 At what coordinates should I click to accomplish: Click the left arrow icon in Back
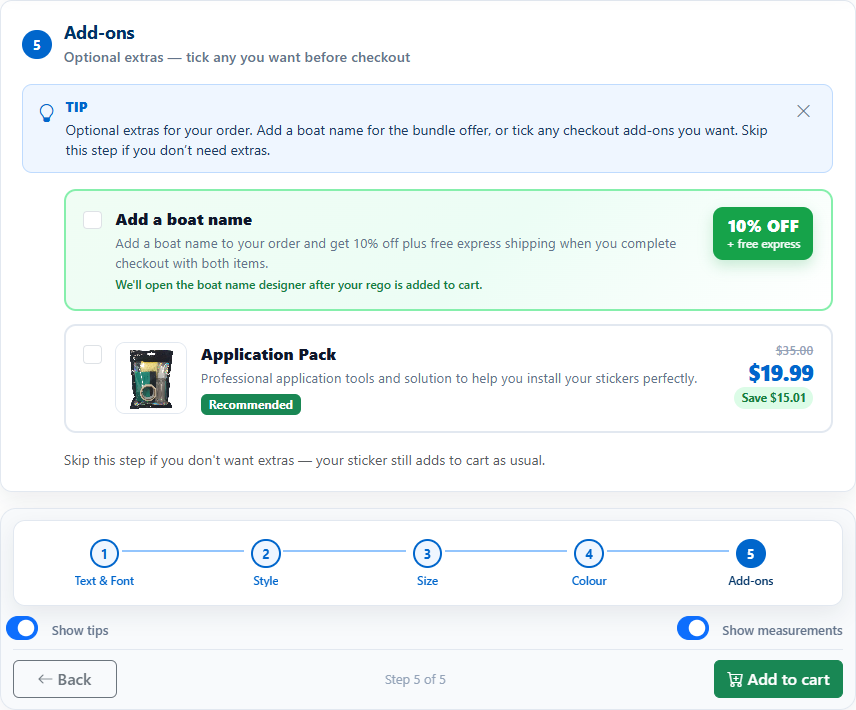(45, 679)
